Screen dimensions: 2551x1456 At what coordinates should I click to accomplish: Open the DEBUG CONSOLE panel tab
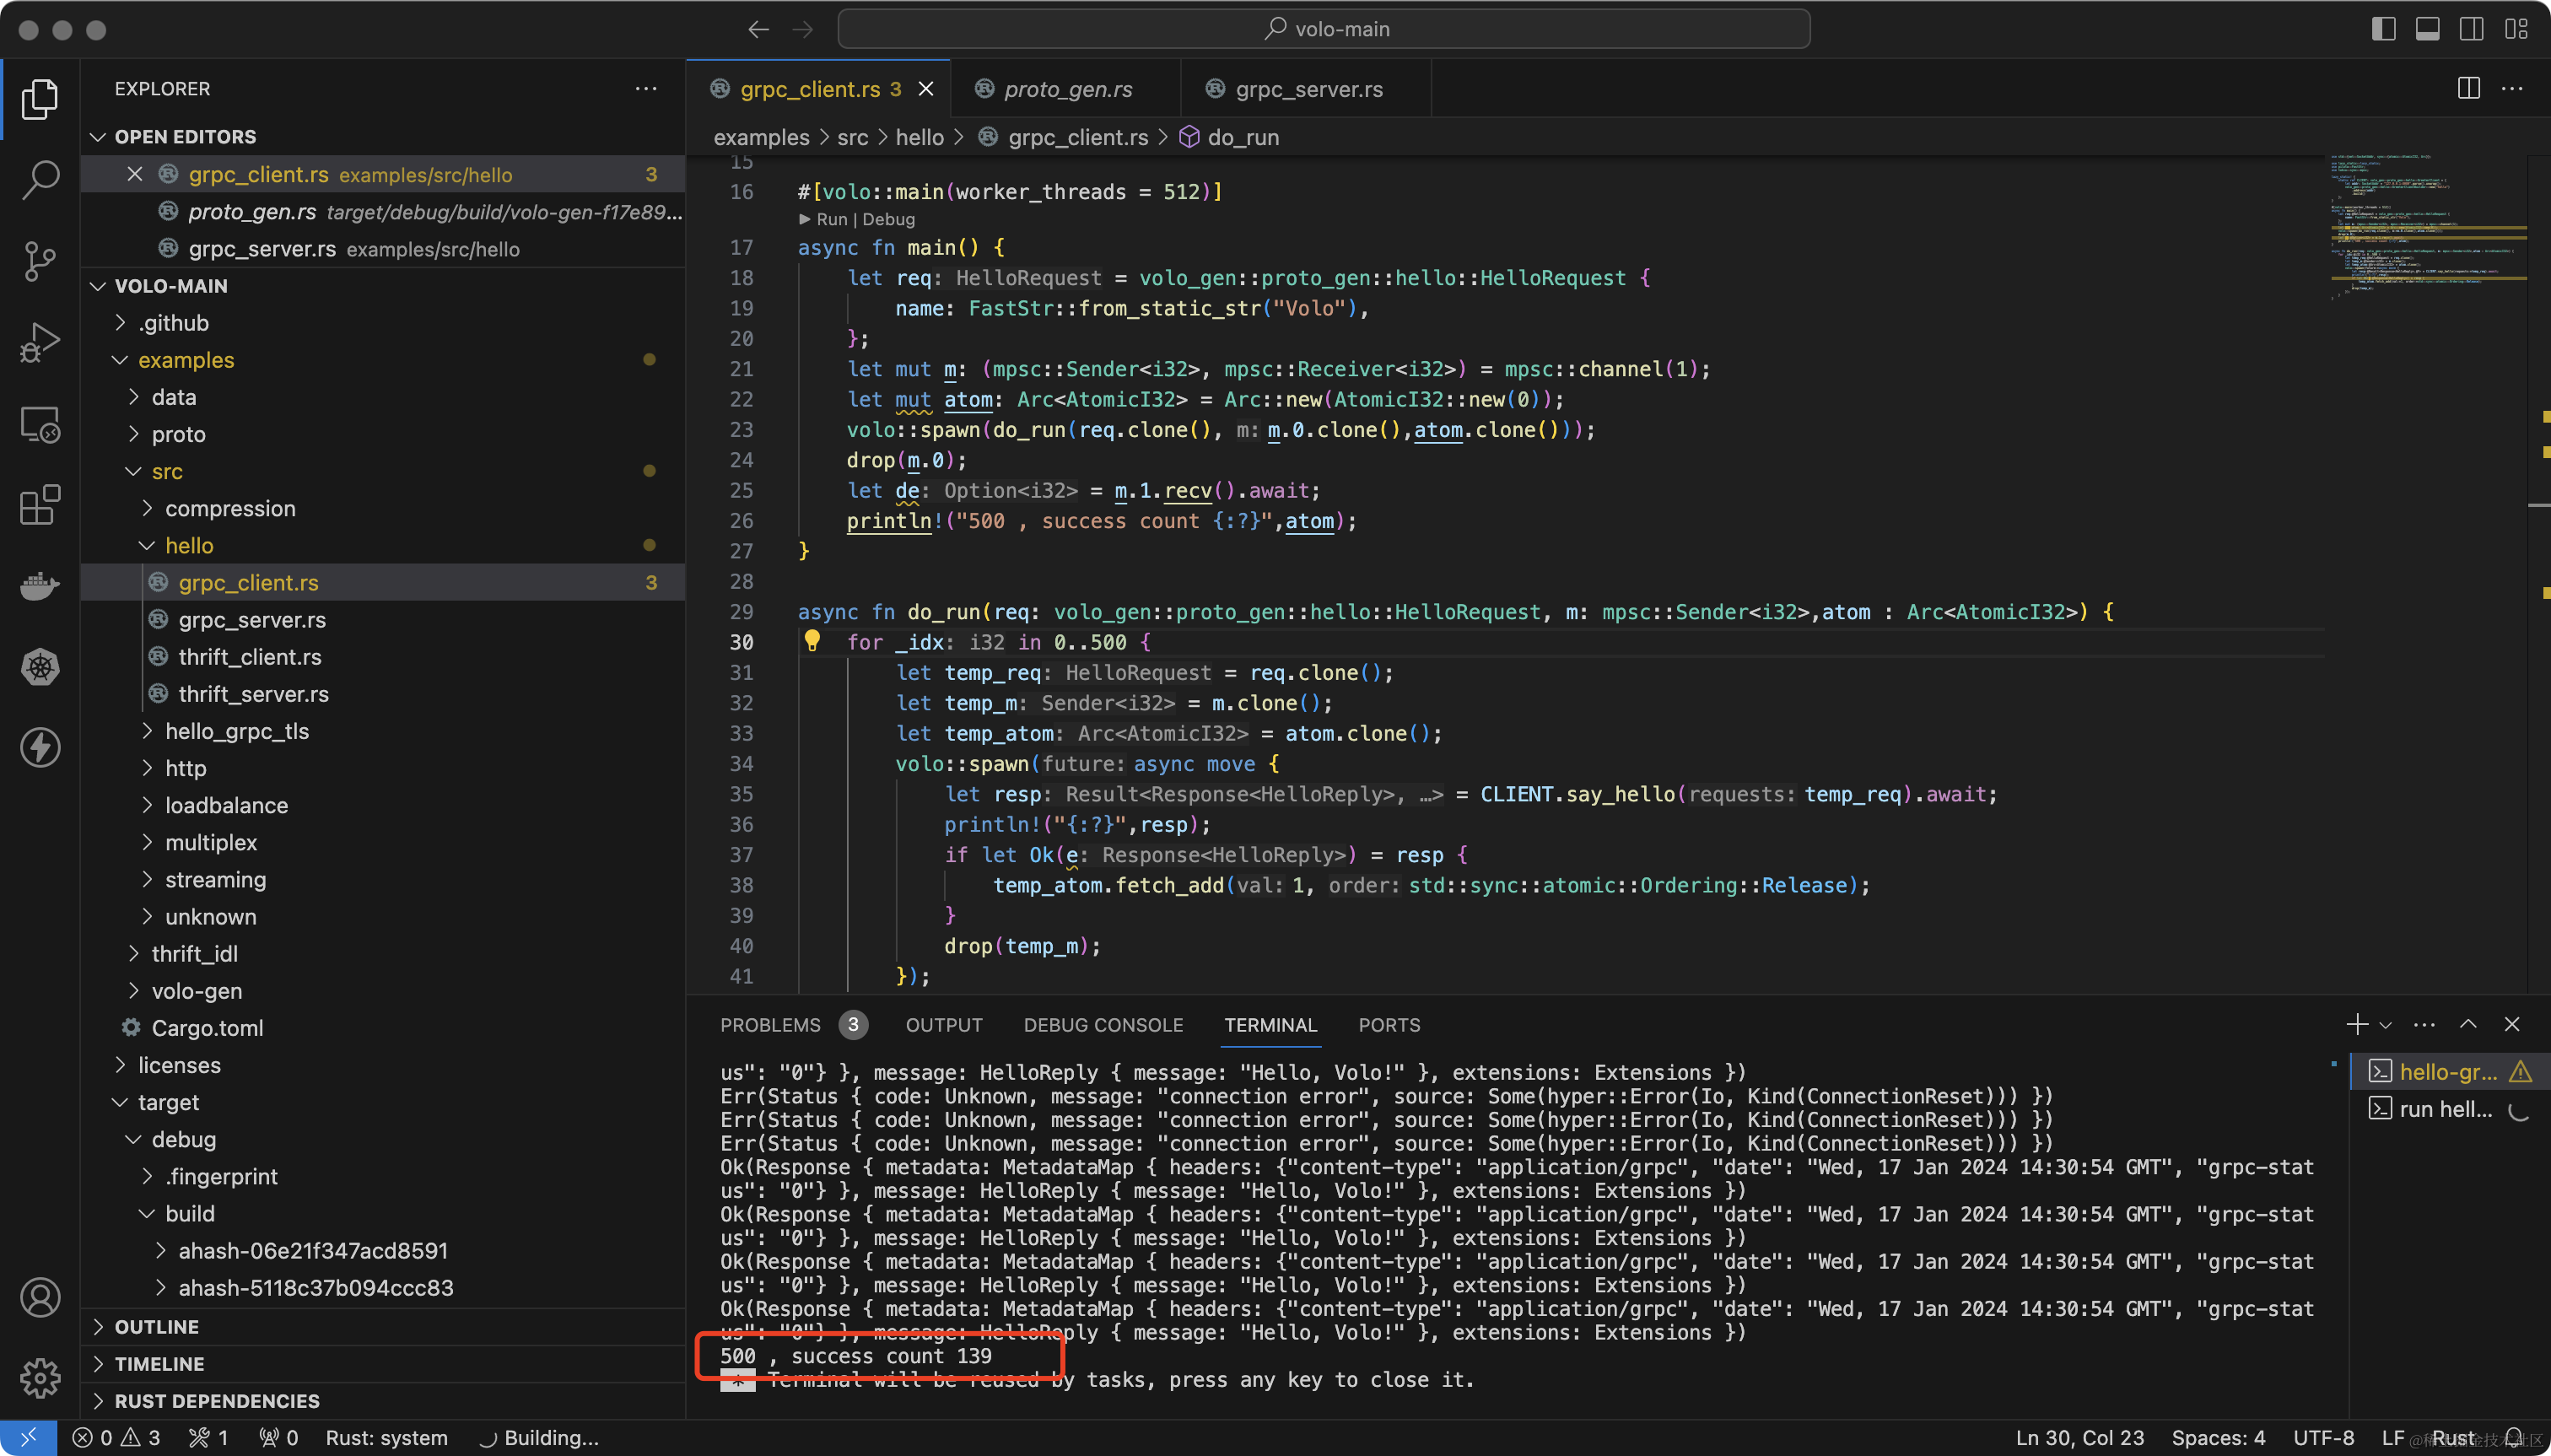click(1102, 1024)
